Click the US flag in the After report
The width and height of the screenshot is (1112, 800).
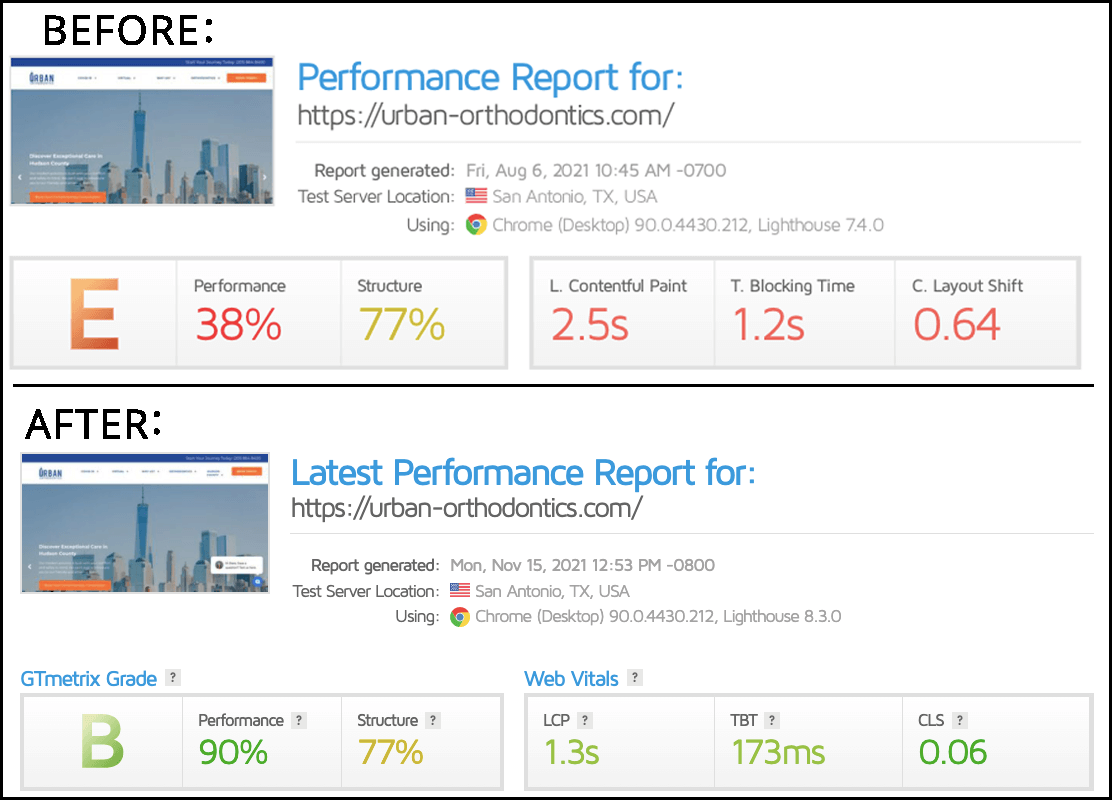click(460, 590)
